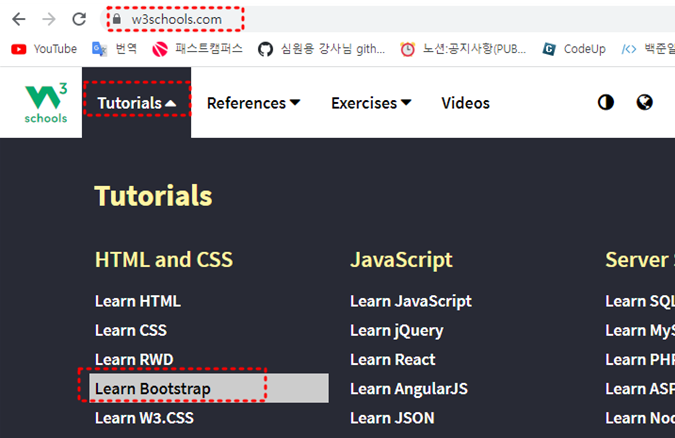Select Learn Bootstrap

209,388
